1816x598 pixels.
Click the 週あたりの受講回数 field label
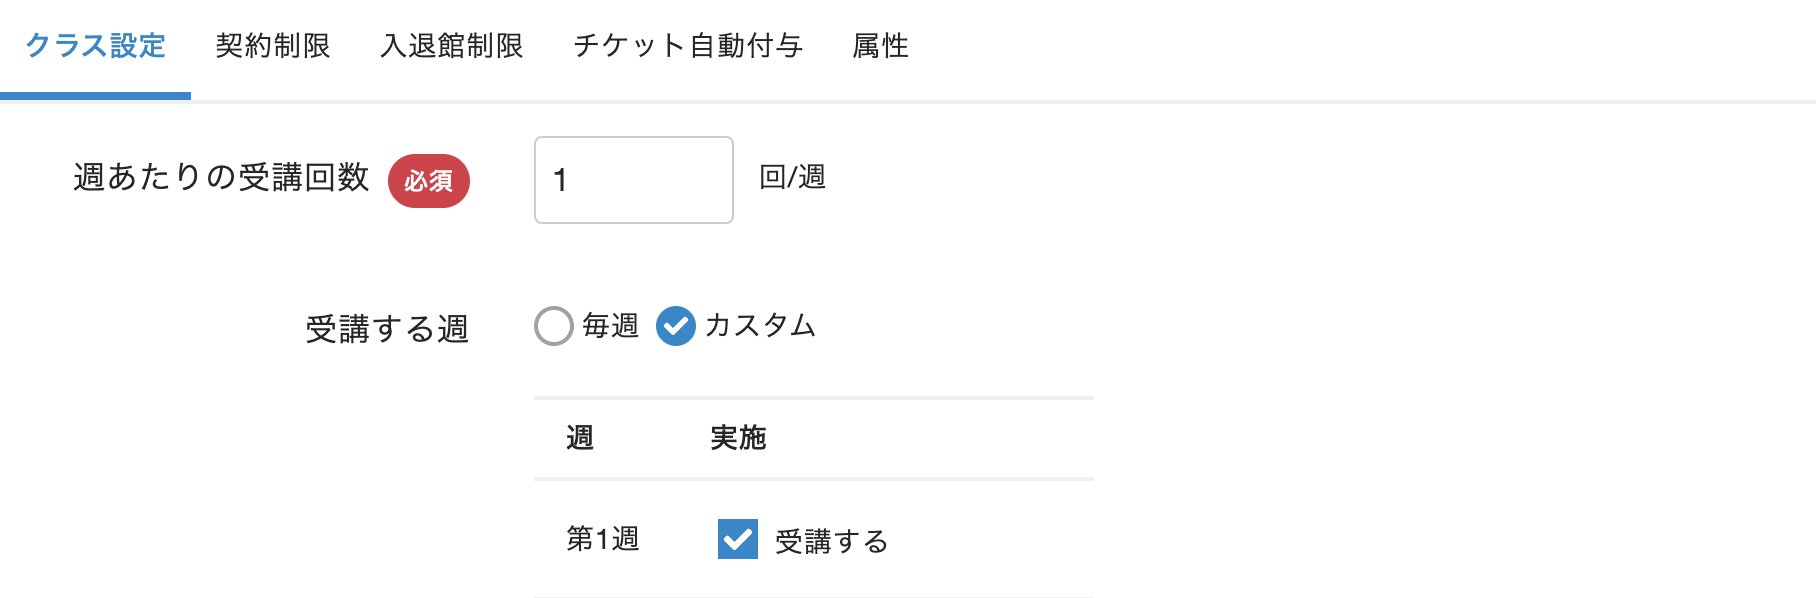[221, 177]
